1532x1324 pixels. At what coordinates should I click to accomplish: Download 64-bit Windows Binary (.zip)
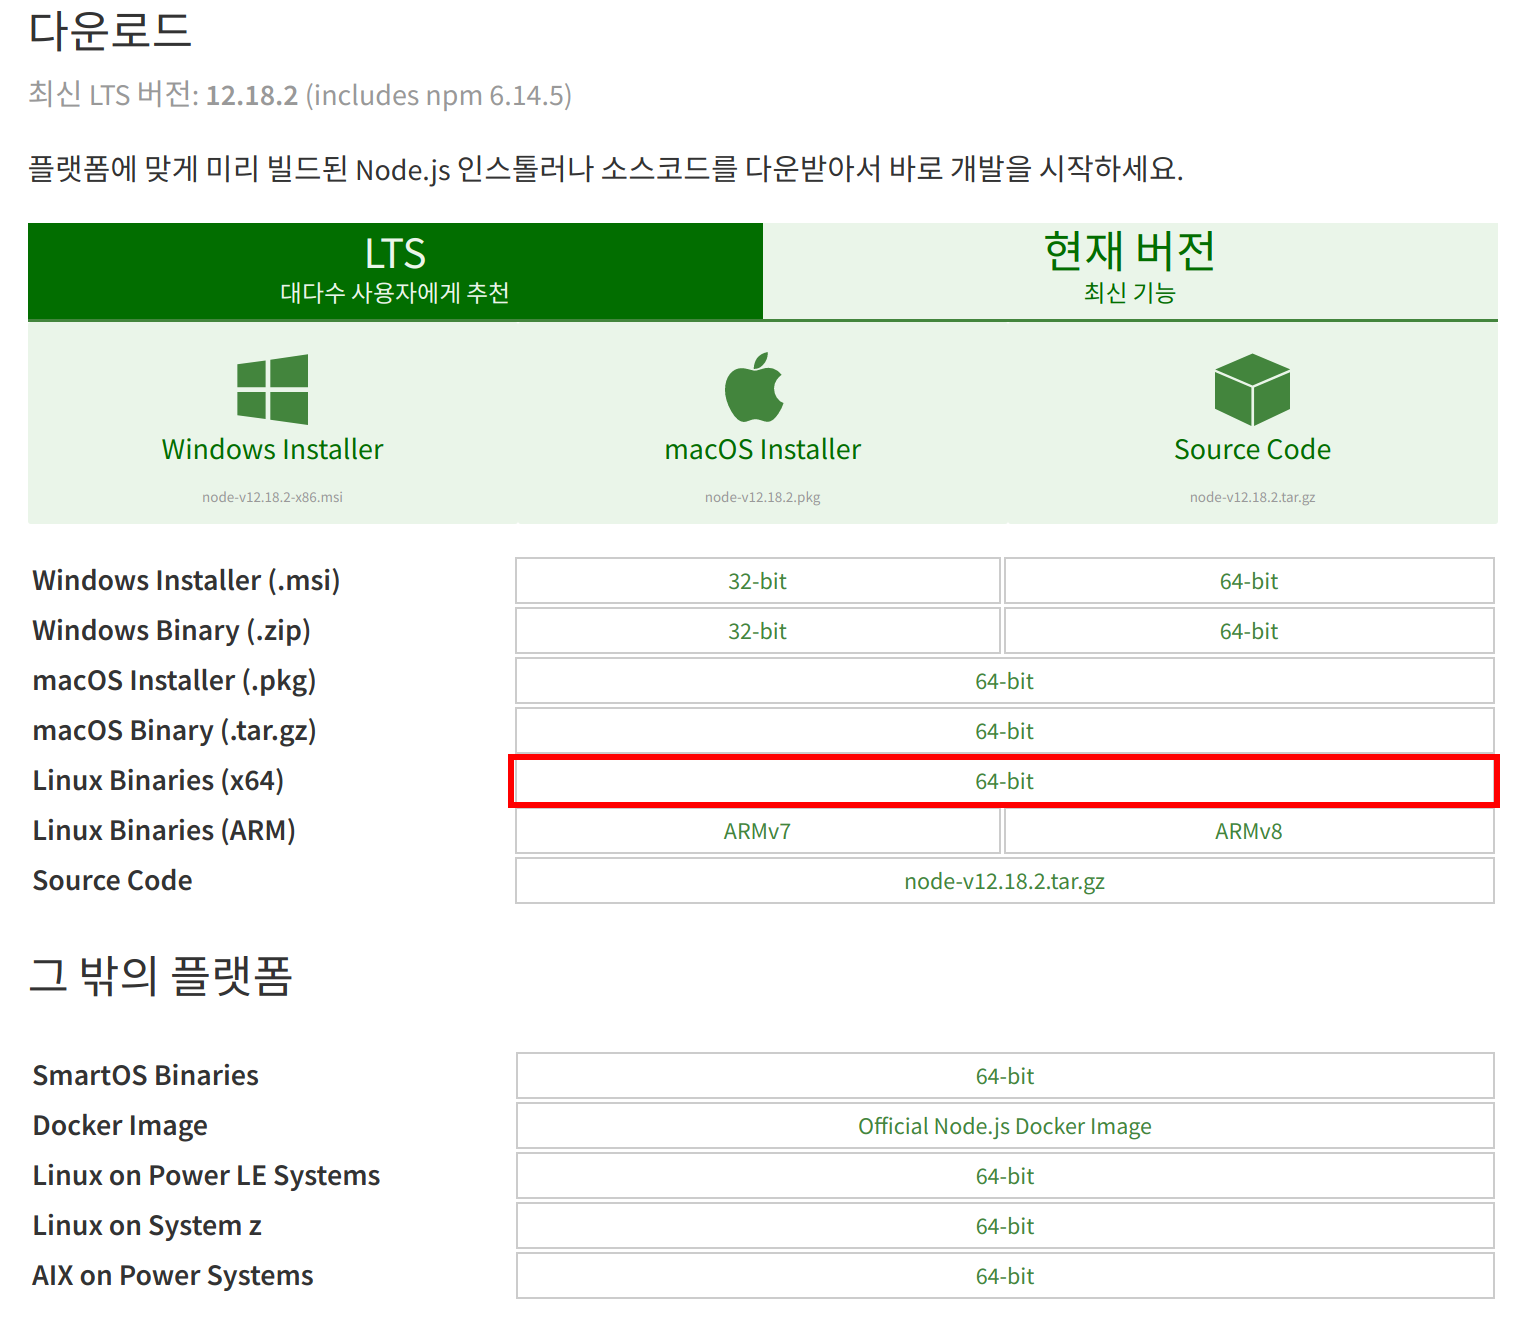[1249, 631]
